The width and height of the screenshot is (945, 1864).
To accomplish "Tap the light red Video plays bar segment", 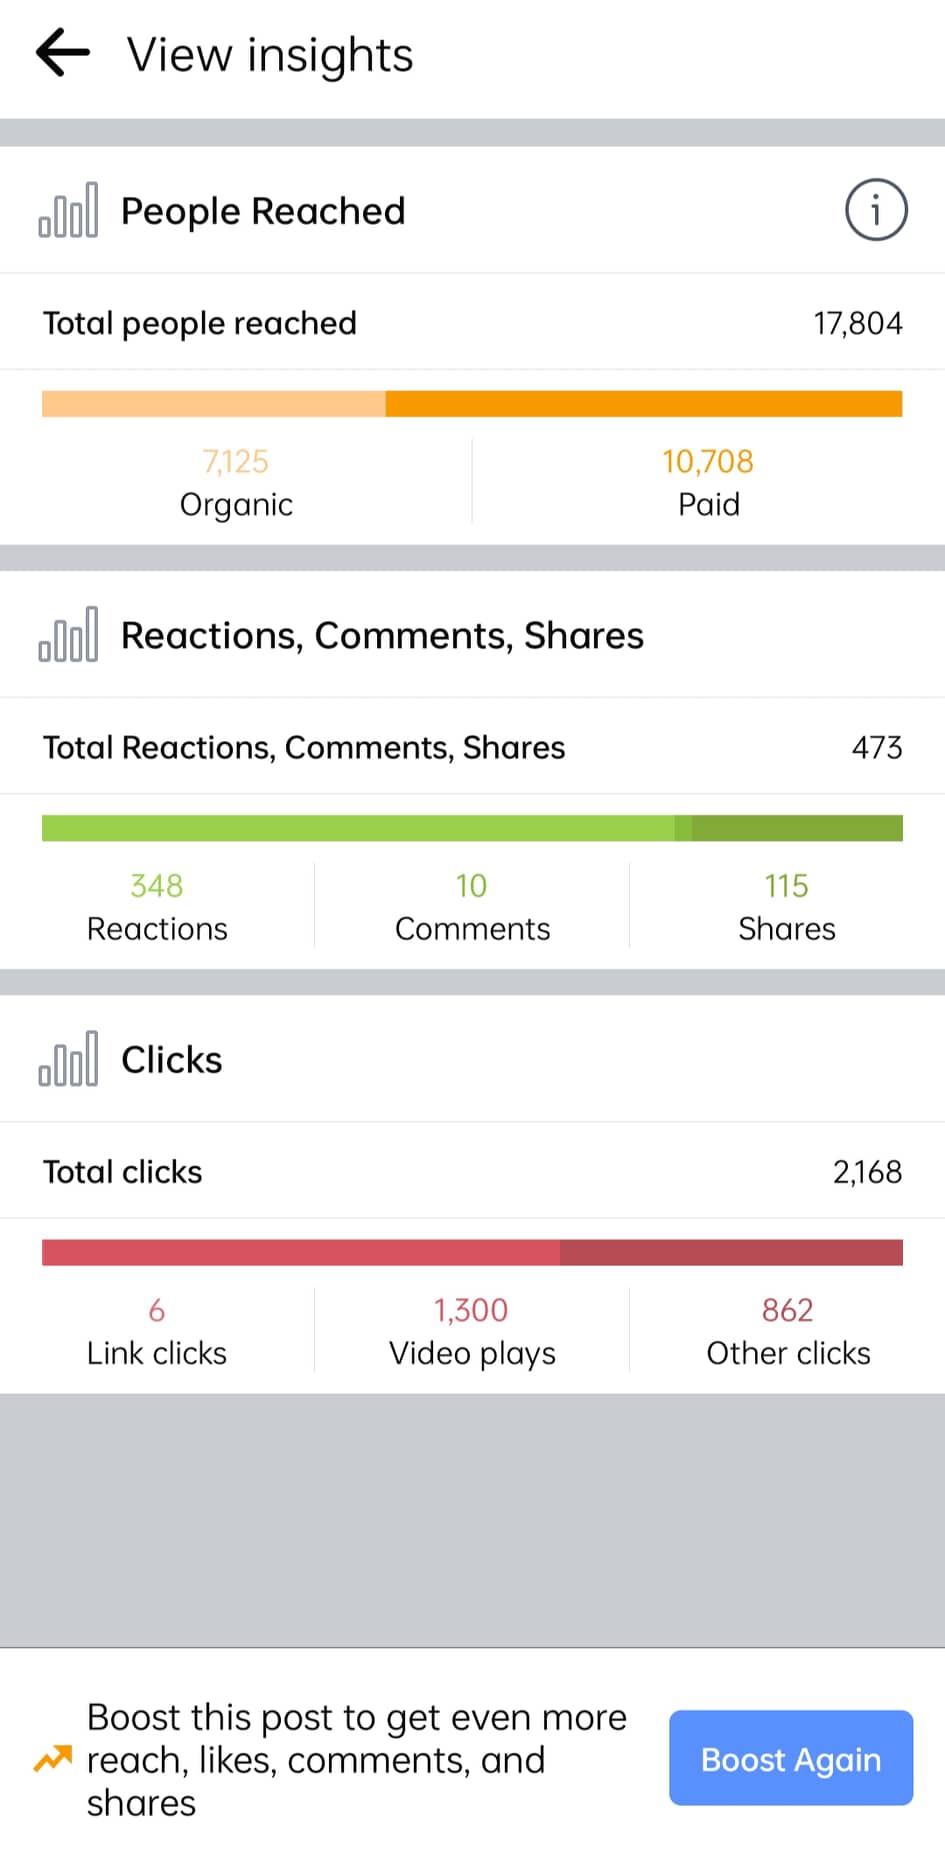I will (x=300, y=1252).
